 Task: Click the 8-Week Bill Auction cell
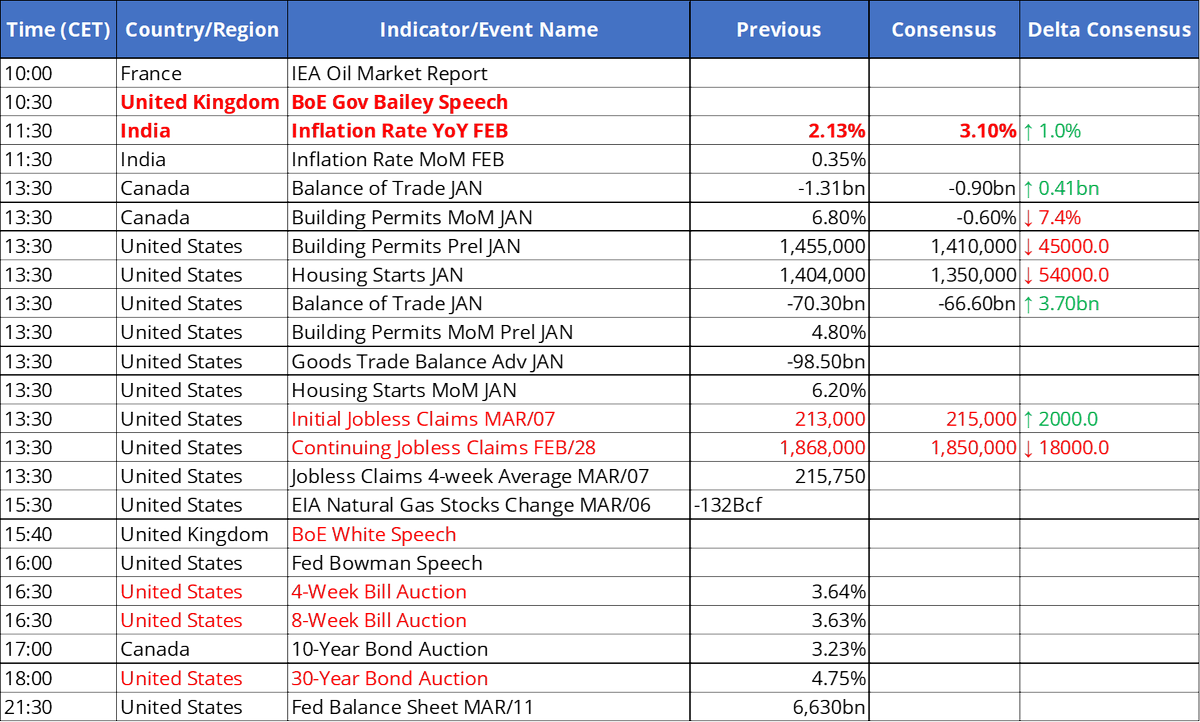488,621
